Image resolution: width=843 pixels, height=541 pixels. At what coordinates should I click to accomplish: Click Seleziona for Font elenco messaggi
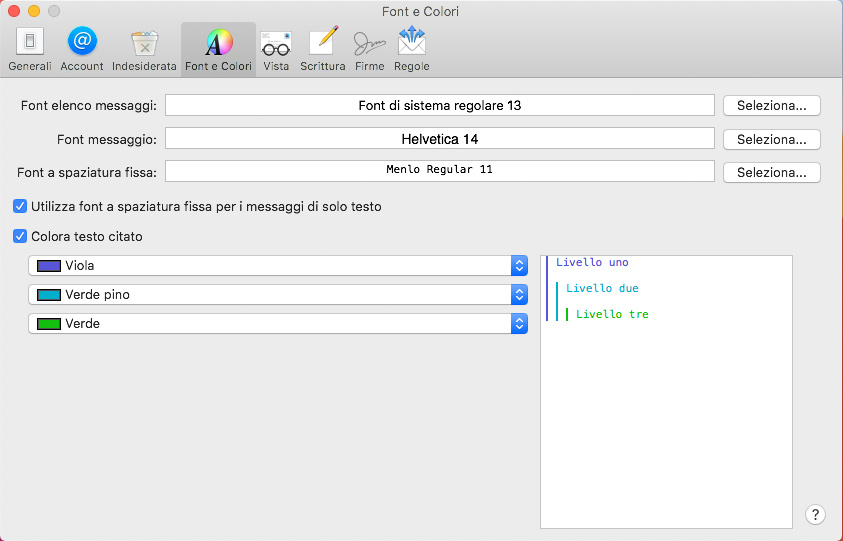point(771,105)
